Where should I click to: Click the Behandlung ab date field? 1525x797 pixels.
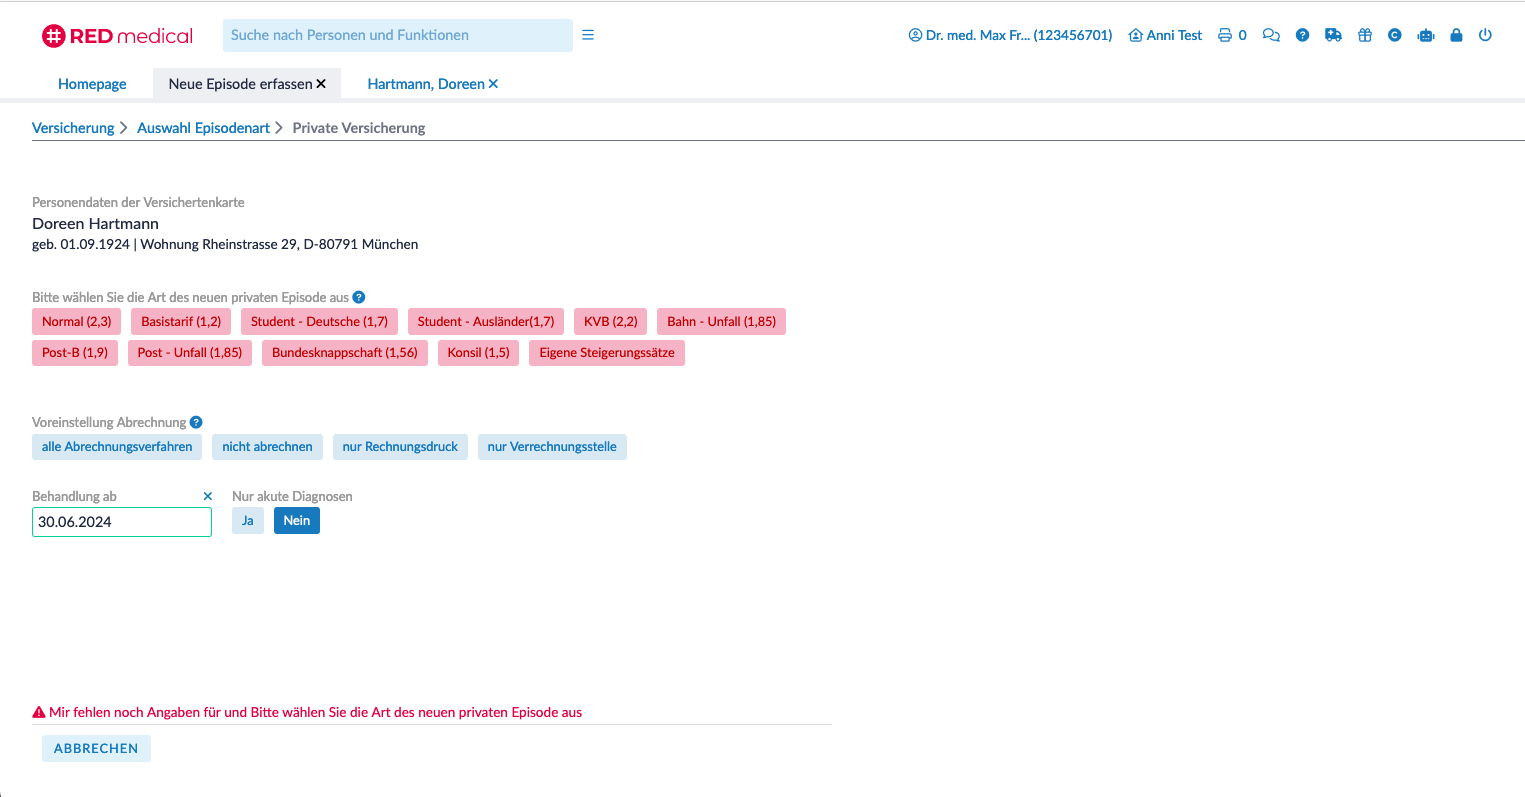[x=121, y=522]
